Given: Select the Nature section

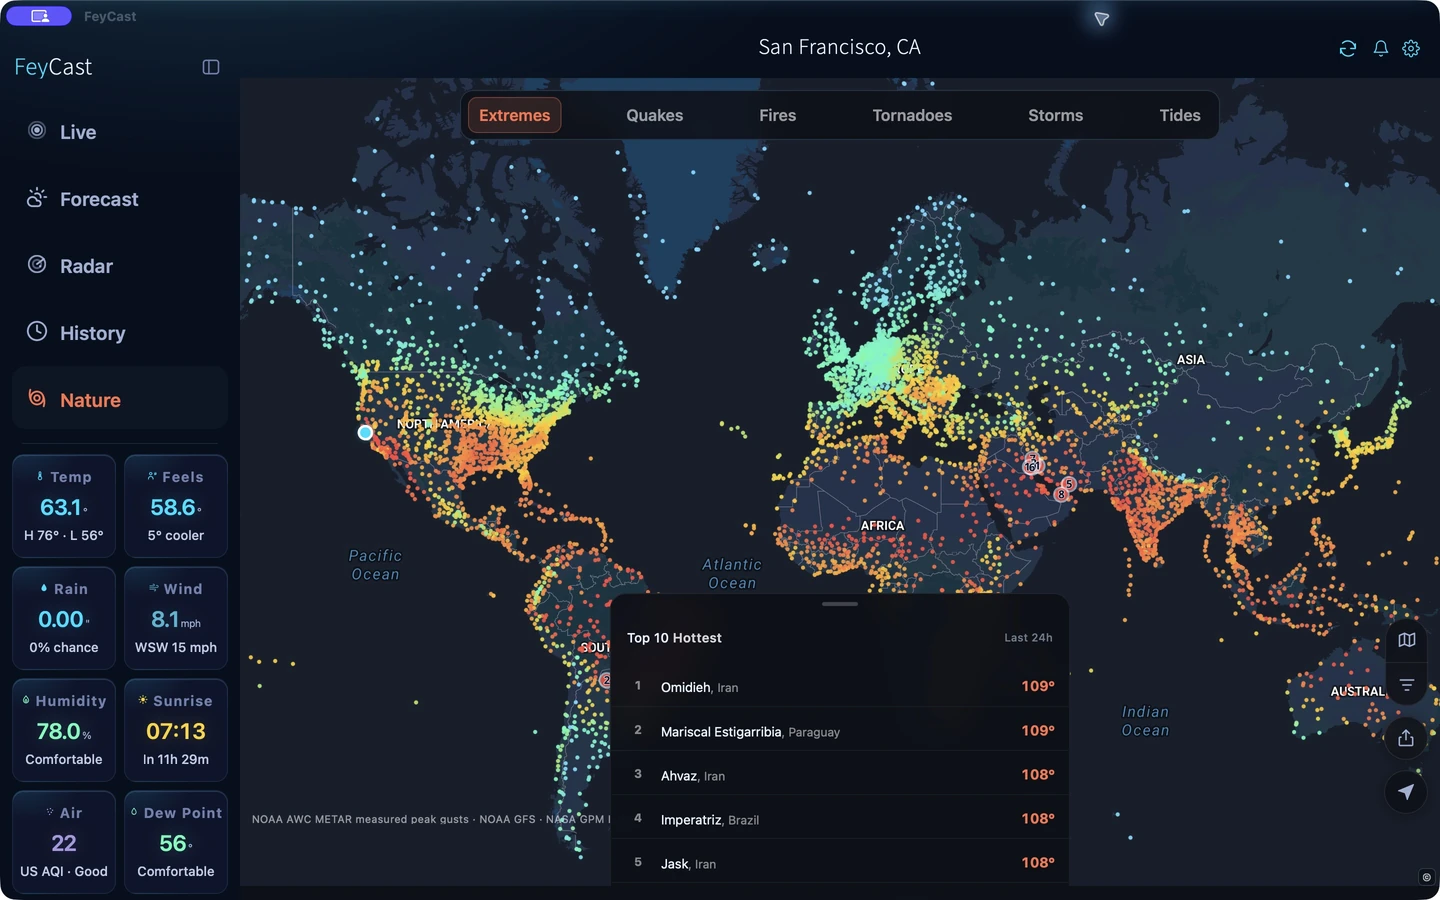Looking at the screenshot, I should tap(120, 400).
